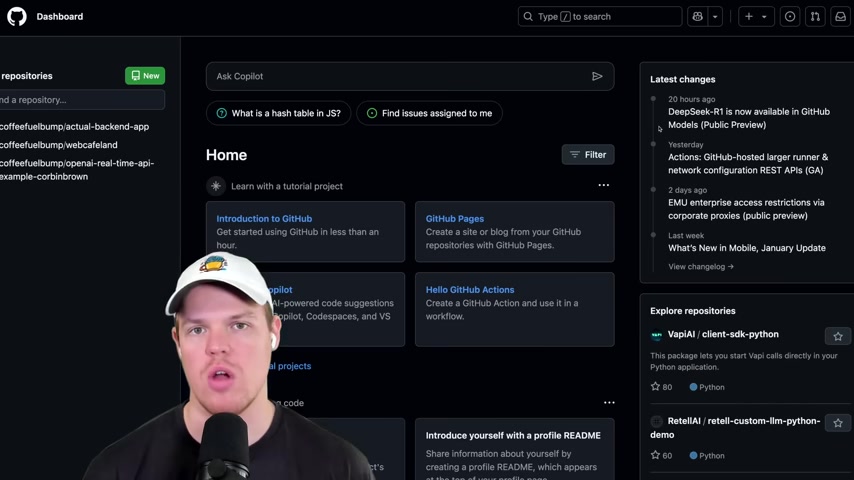Focus the Ask Copilot input field
Screen dimensions: 854x480
pyautogui.click(x=400, y=76)
